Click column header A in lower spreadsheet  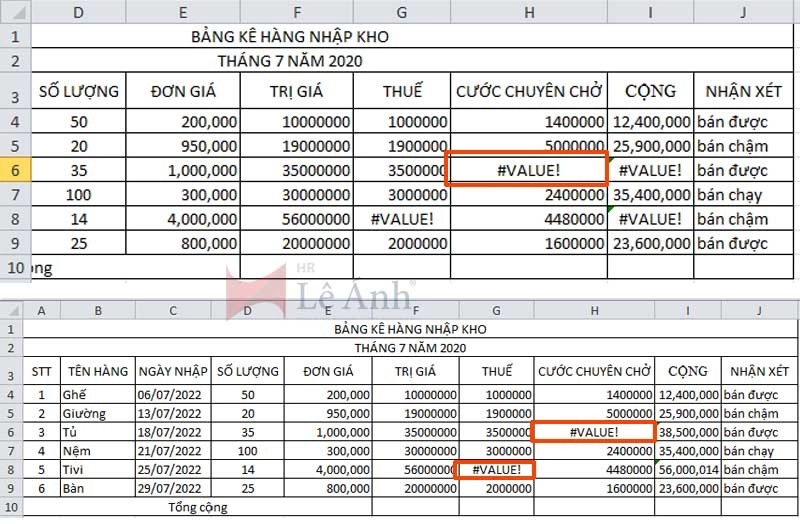41,311
